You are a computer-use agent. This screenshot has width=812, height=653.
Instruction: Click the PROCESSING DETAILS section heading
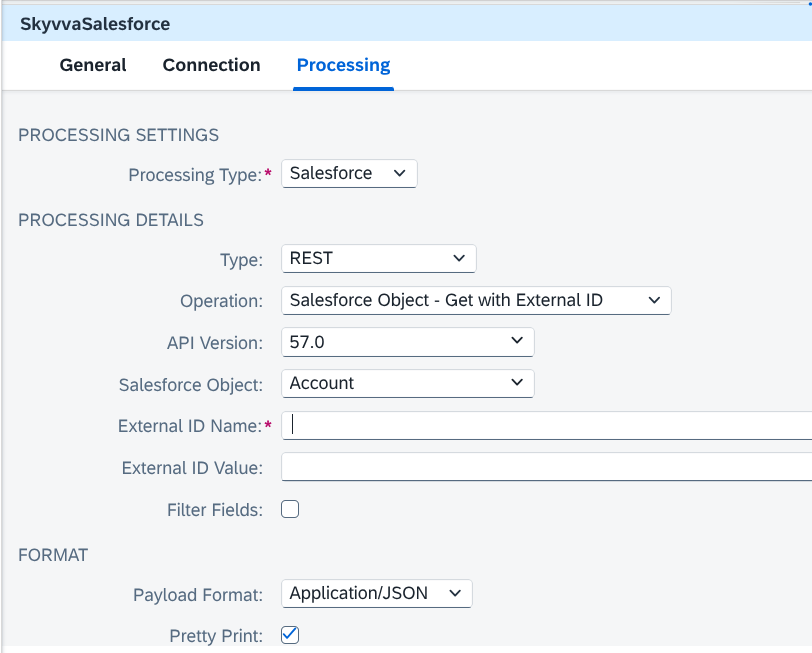(x=111, y=220)
